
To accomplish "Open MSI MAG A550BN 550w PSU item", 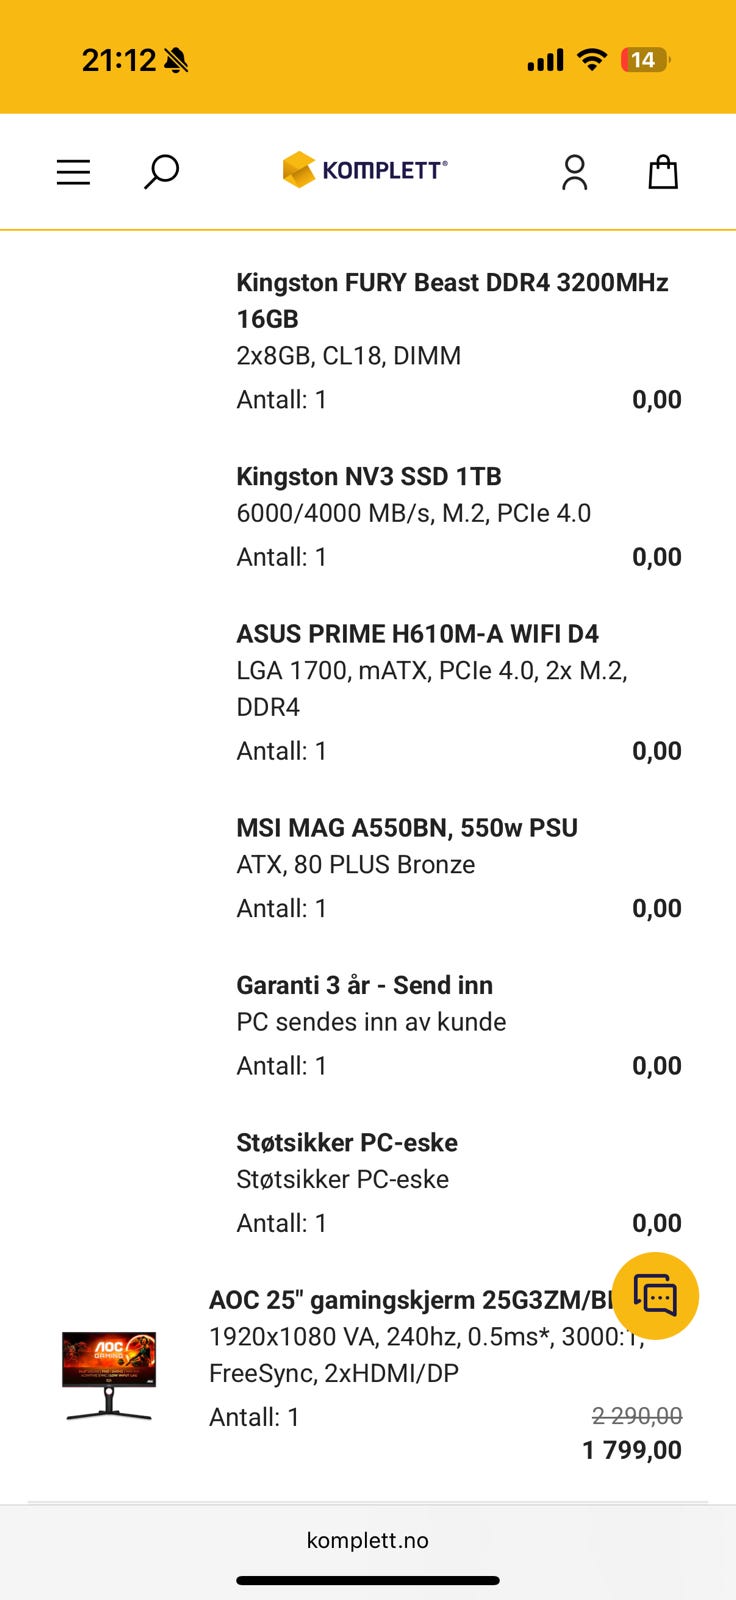I will coord(407,828).
